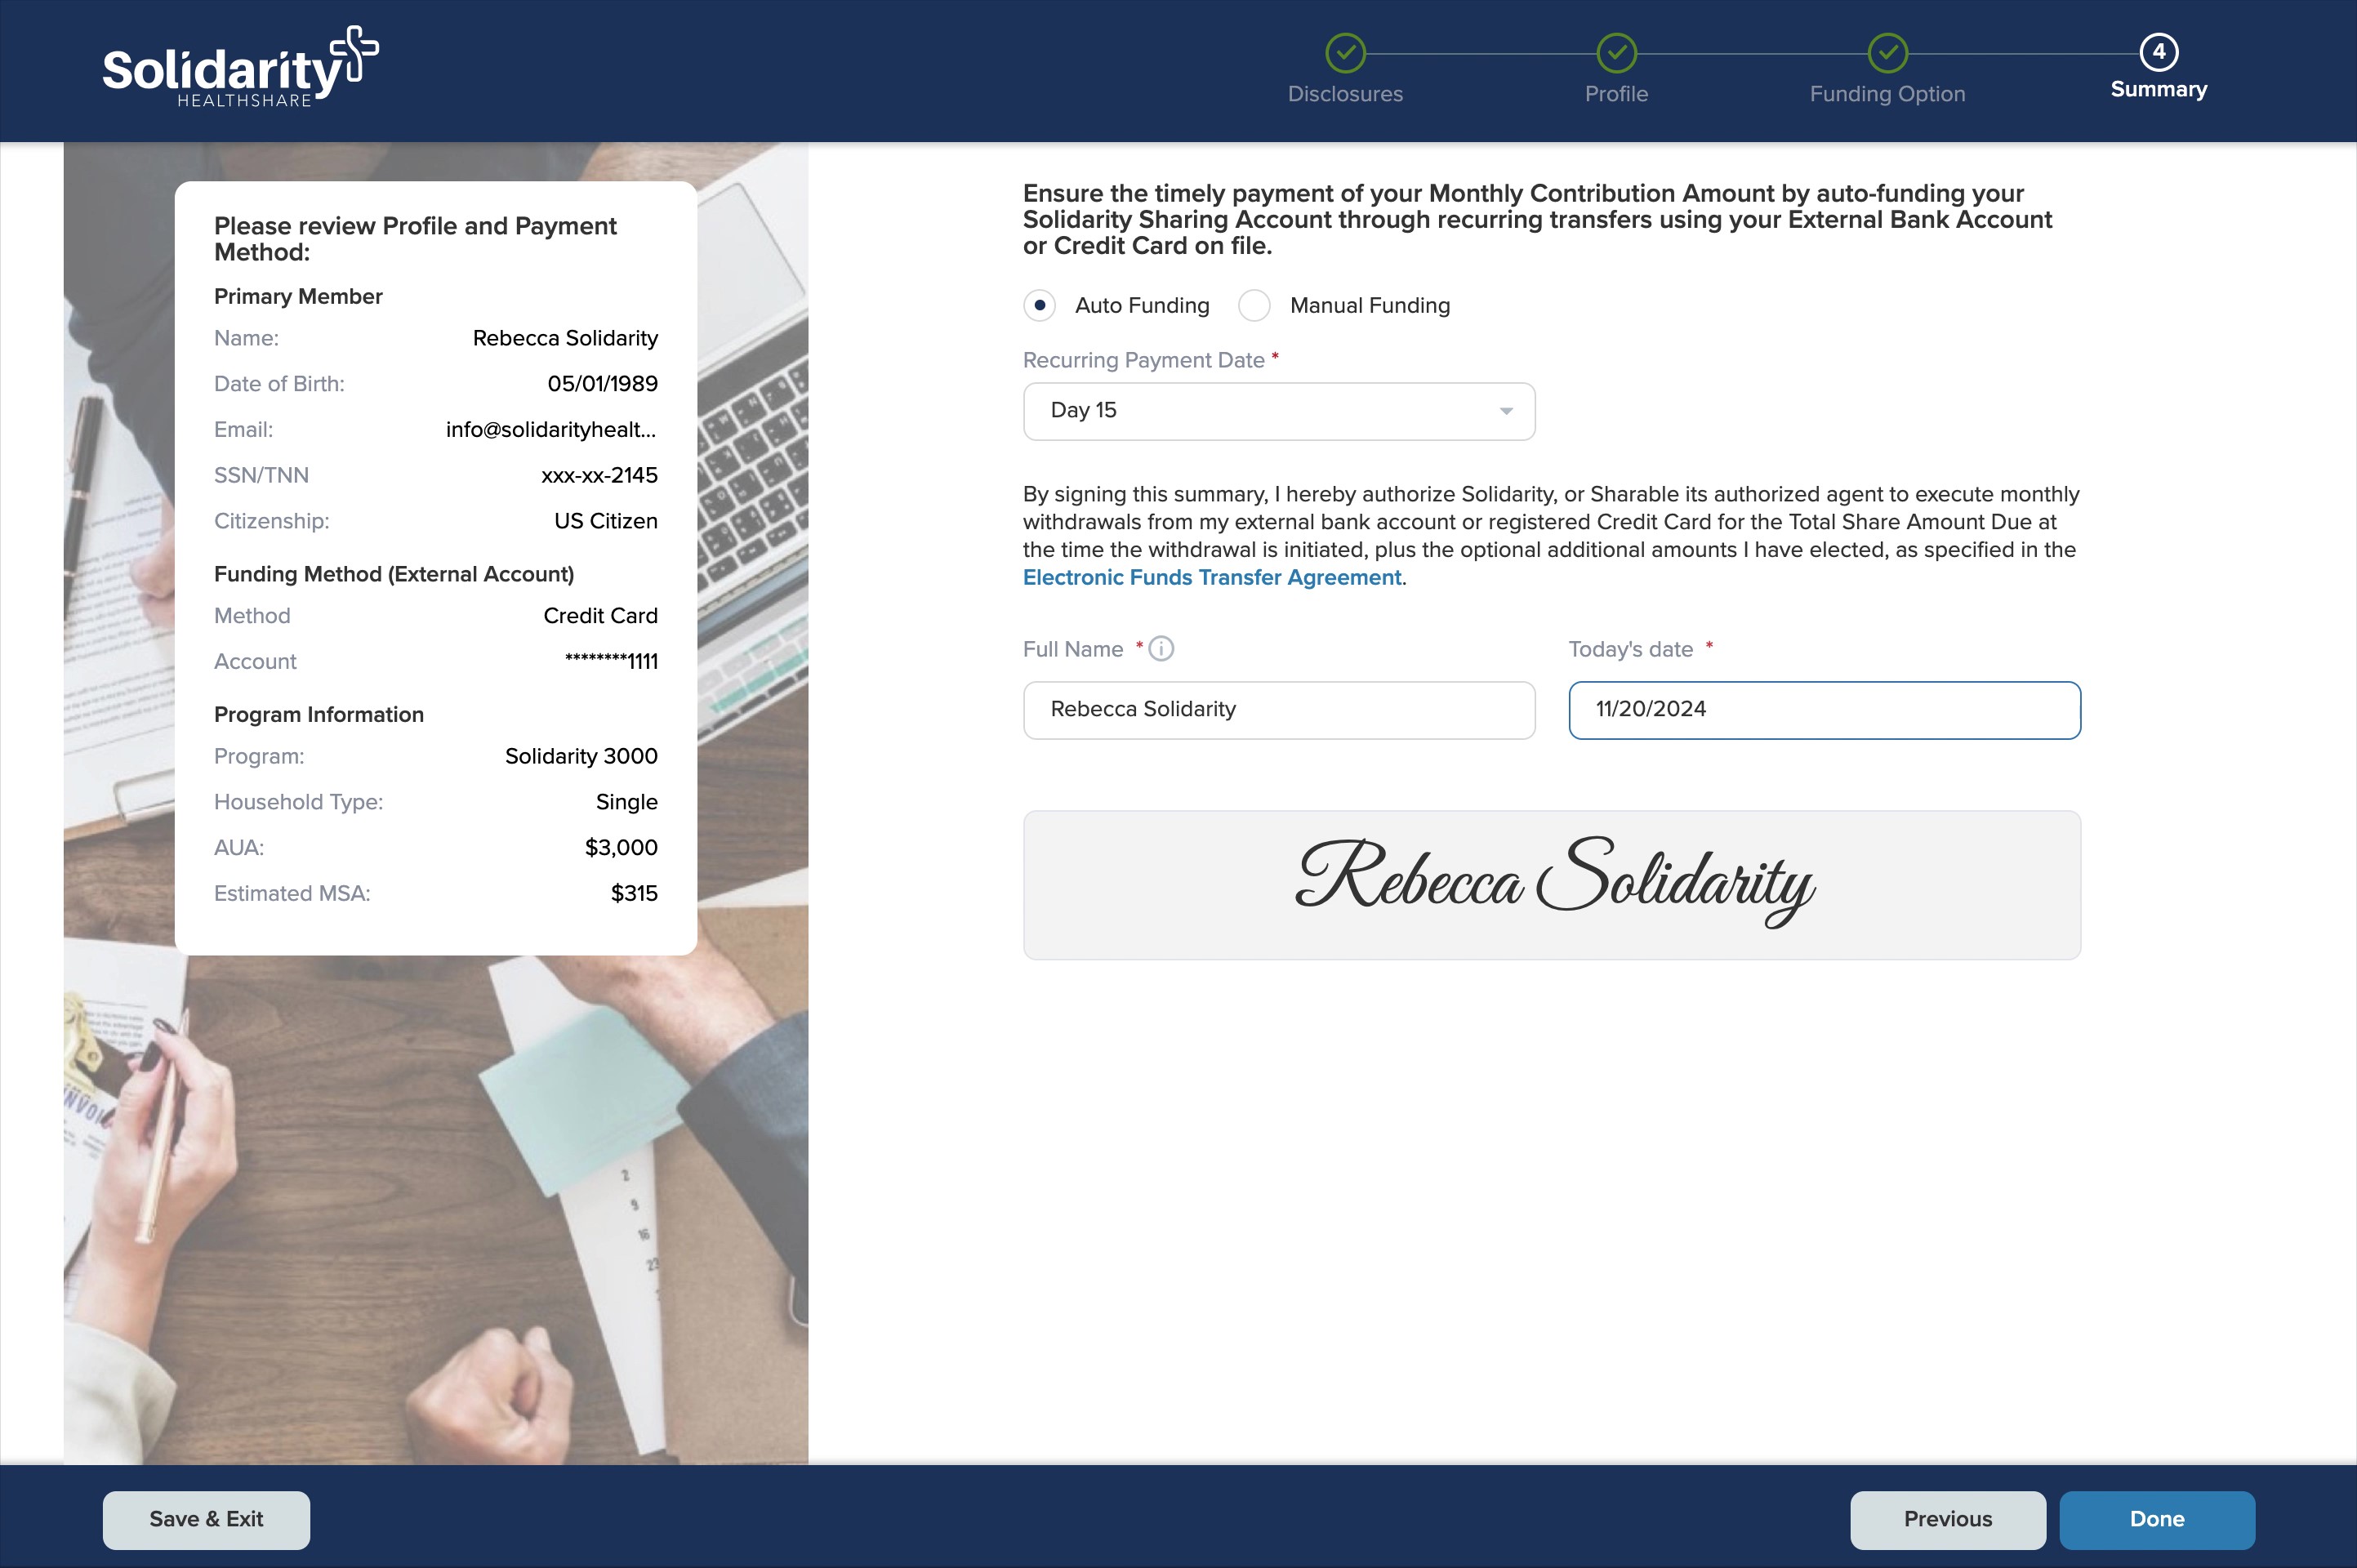Click the Done button

tap(2156, 1519)
